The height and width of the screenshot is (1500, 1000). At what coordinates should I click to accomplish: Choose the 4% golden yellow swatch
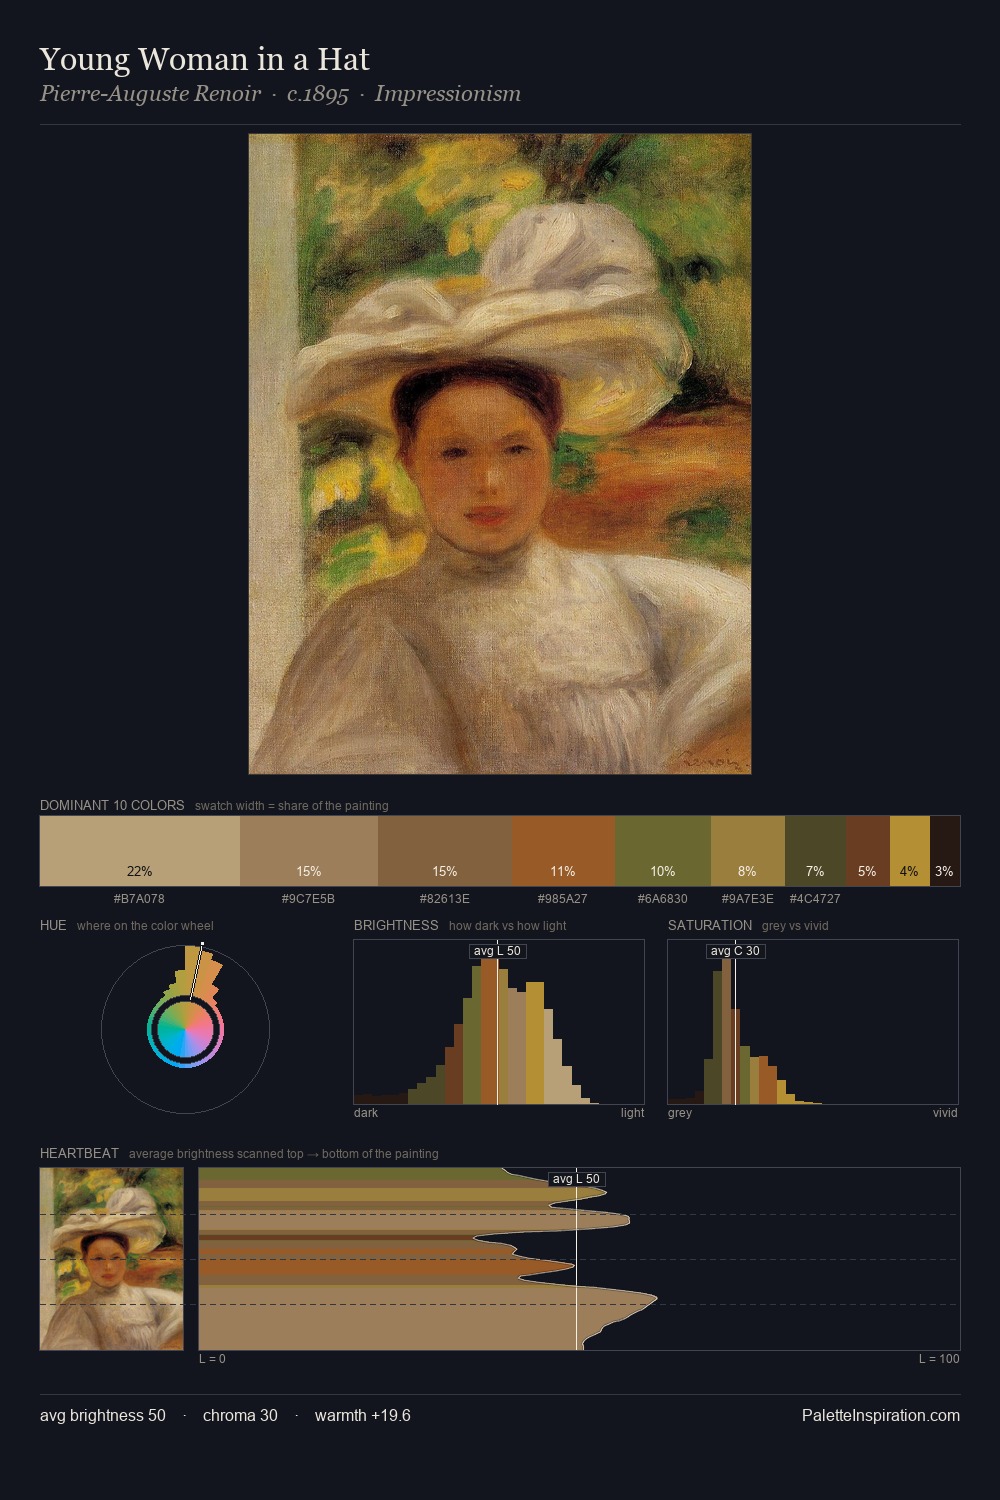(x=910, y=851)
